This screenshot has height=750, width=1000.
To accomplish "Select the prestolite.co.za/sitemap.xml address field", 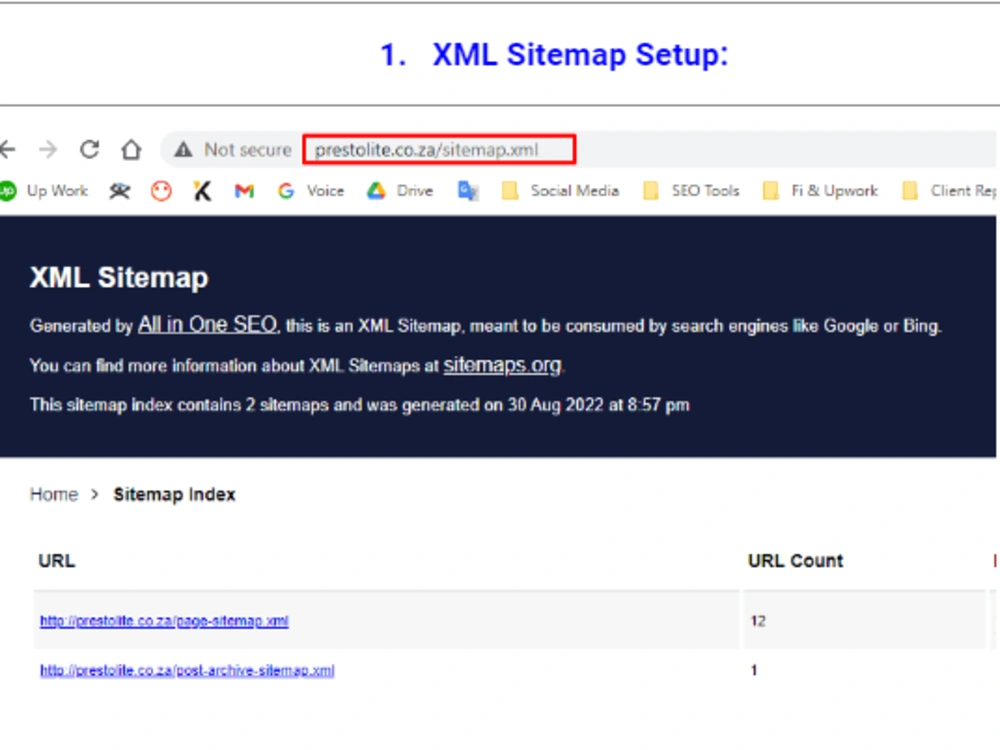I will 439,150.
